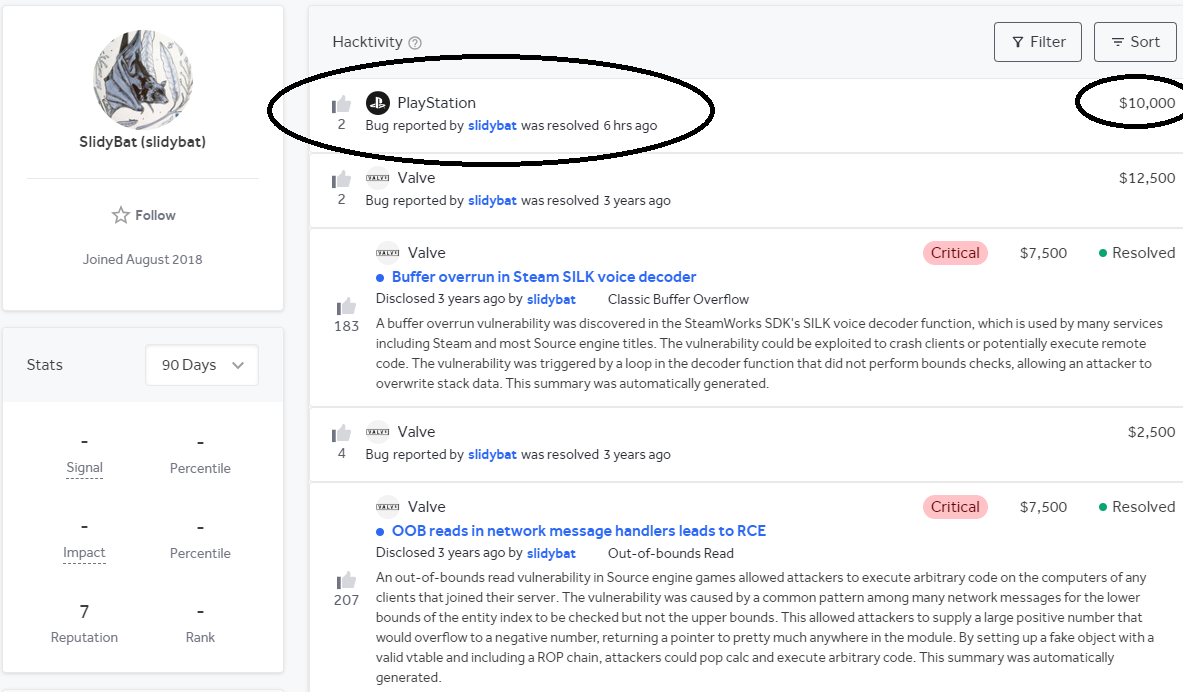Follow the SlidyBat profile

[143, 215]
